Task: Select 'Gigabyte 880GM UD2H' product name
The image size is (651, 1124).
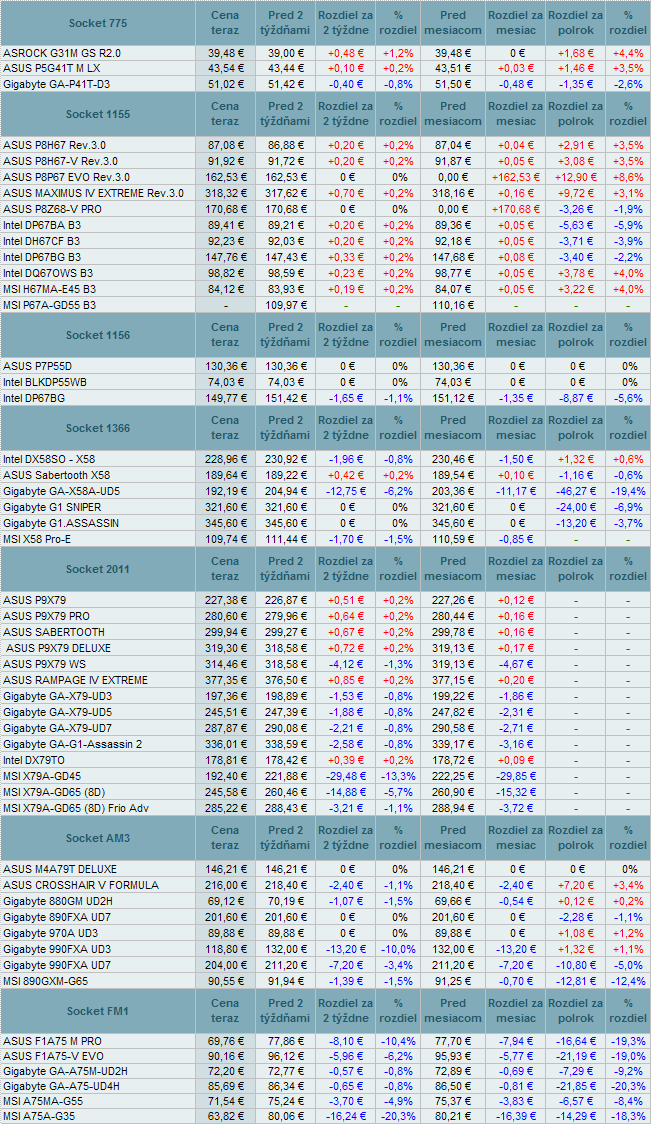Action: click(57, 901)
